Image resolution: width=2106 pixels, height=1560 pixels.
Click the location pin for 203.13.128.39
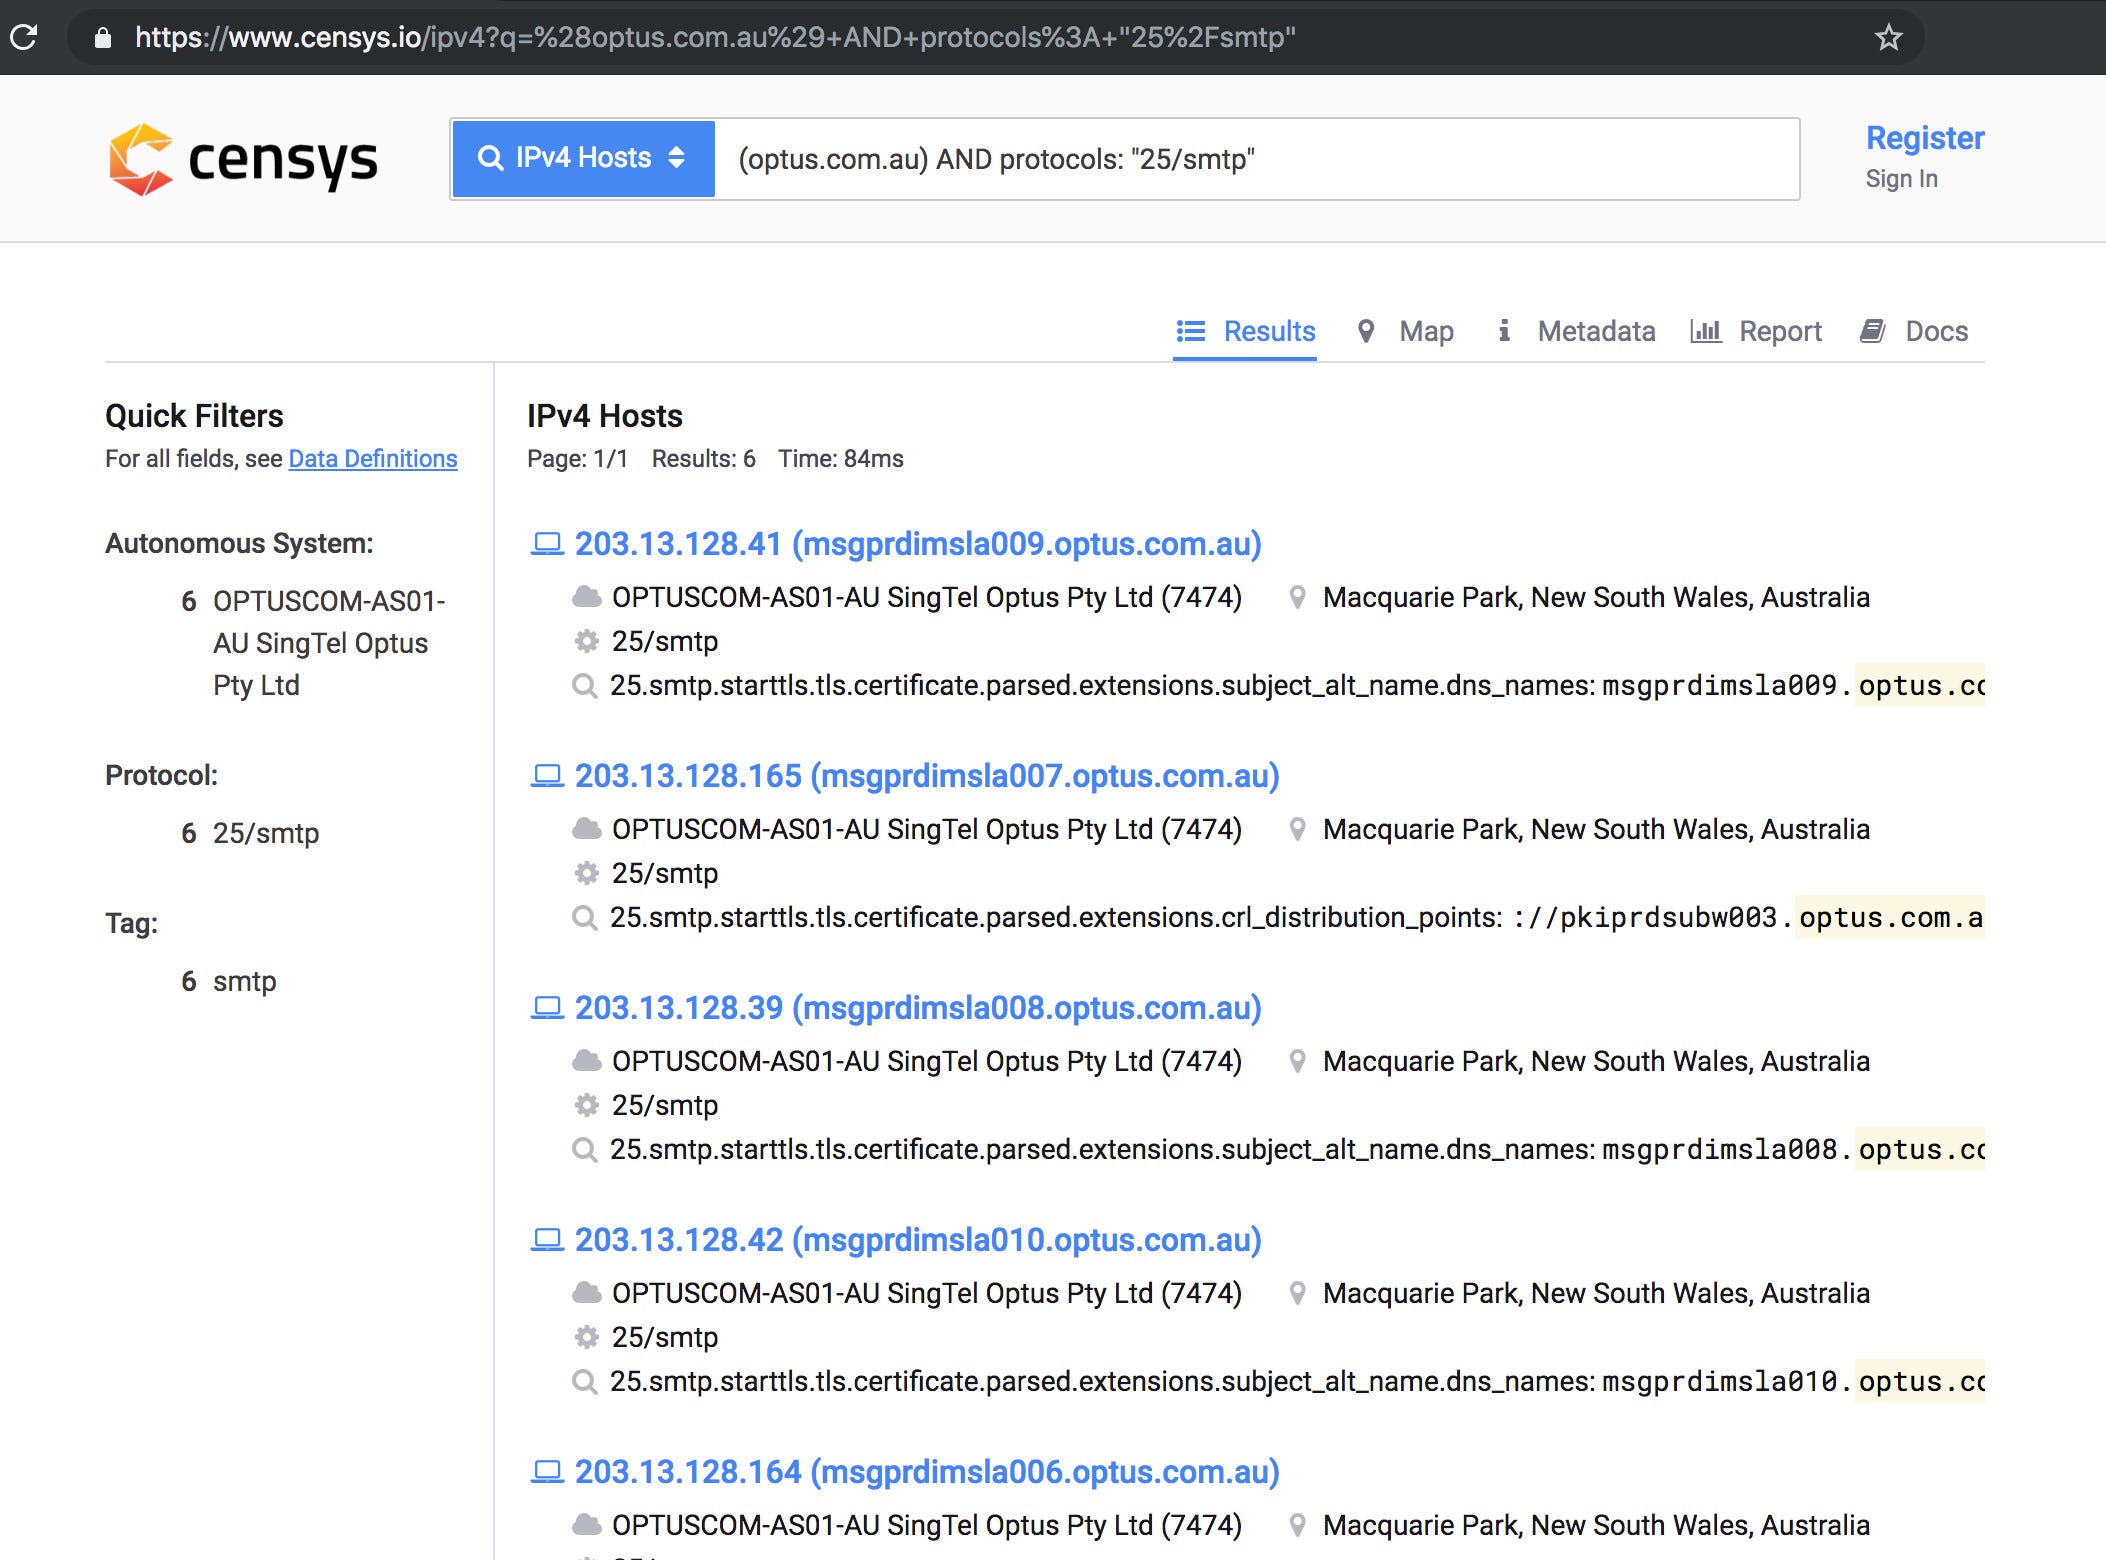pyautogui.click(x=1297, y=1061)
